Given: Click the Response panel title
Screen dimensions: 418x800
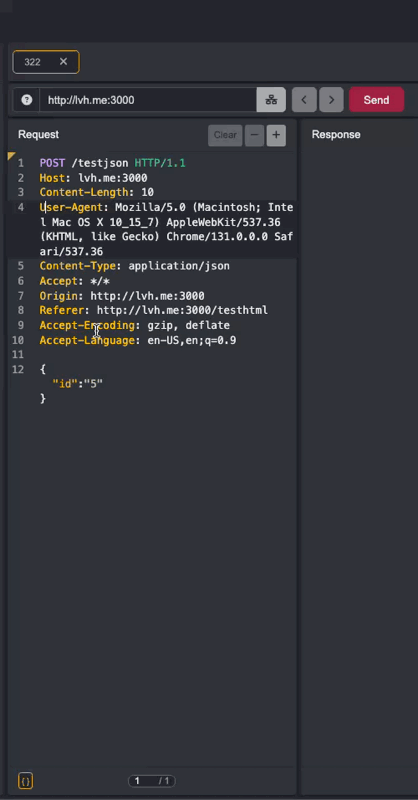Looking at the screenshot, I should click(x=336, y=135).
